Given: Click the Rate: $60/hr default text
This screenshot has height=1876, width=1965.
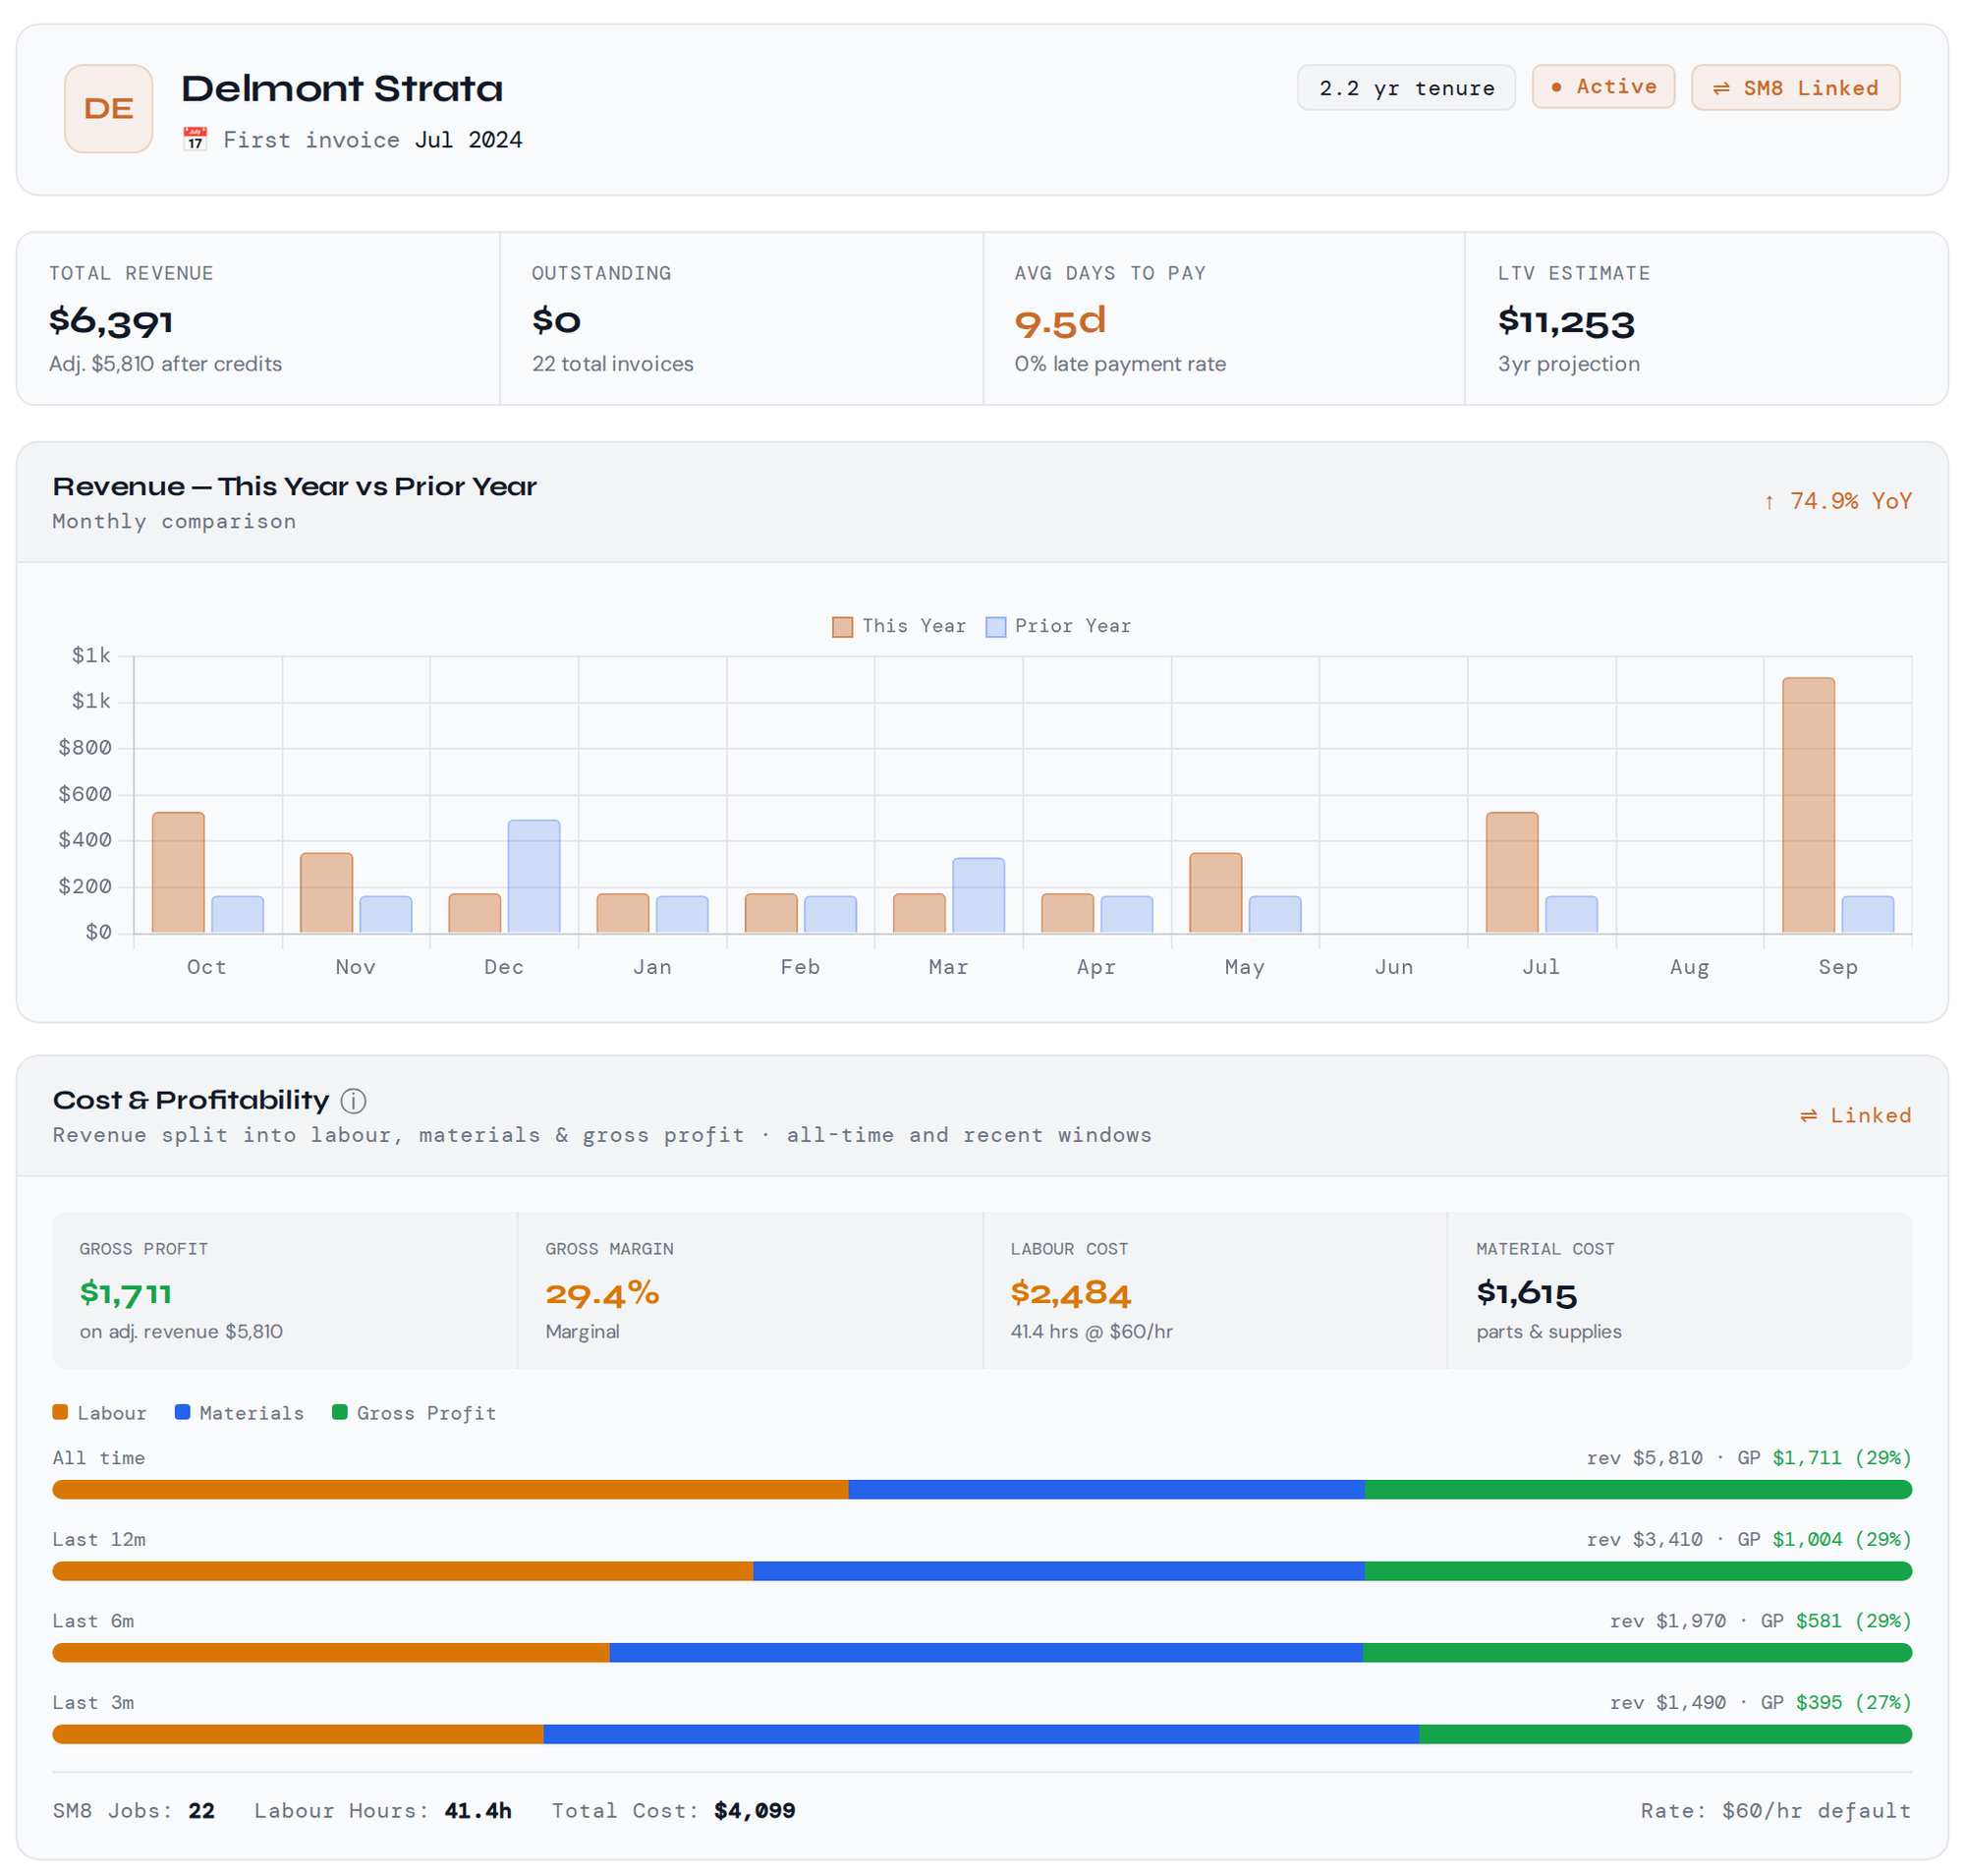Looking at the screenshot, I should (1776, 1811).
